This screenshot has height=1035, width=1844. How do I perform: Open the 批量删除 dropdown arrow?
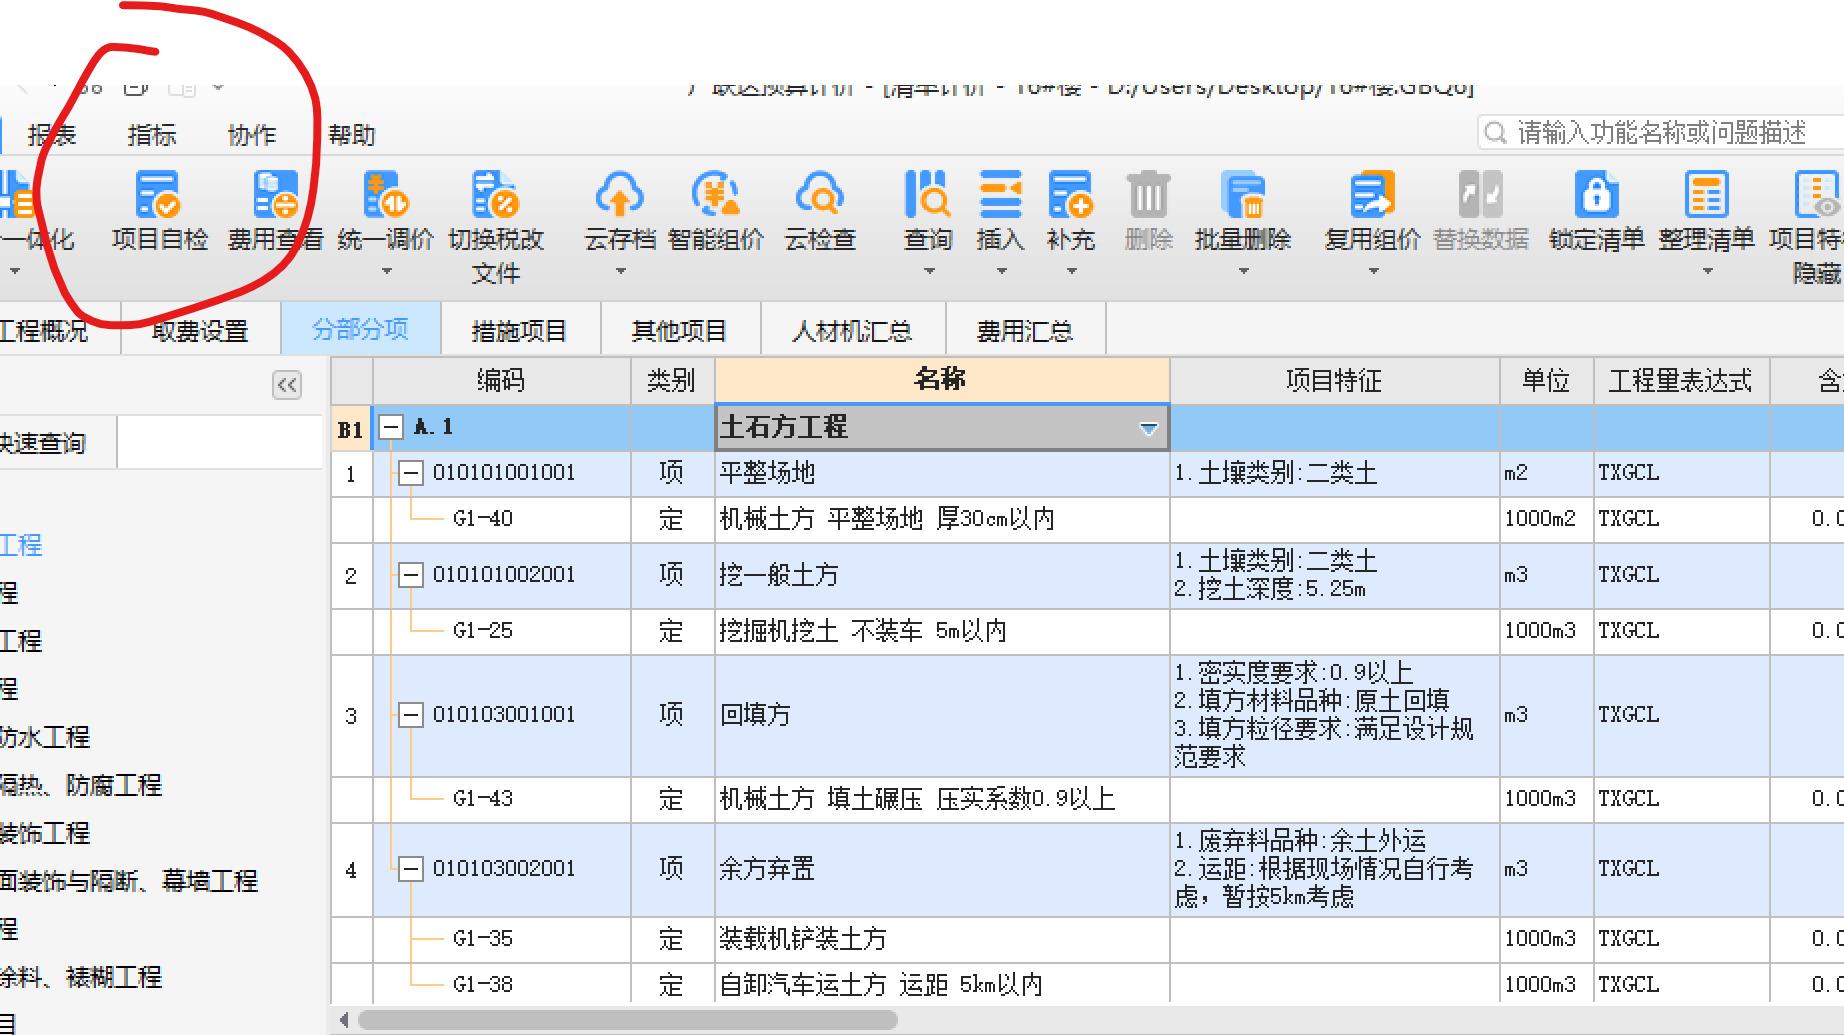click(x=1244, y=271)
